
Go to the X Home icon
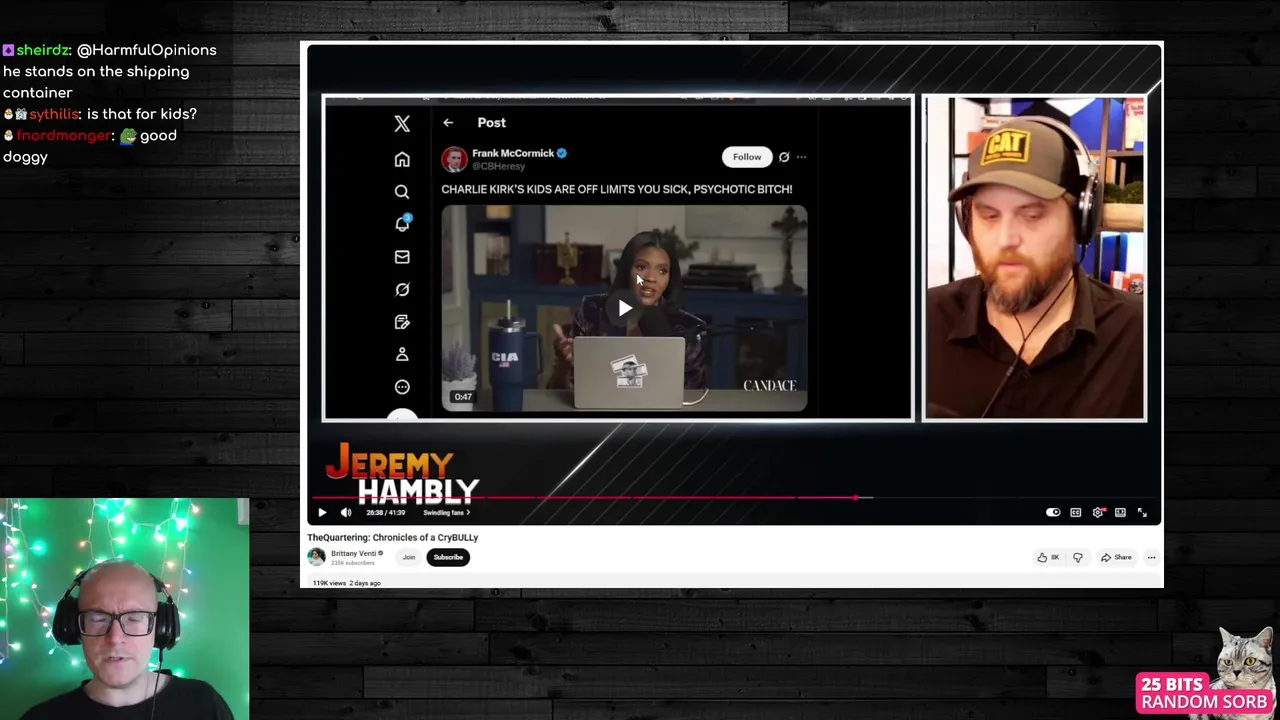pyautogui.click(x=402, y=159)
